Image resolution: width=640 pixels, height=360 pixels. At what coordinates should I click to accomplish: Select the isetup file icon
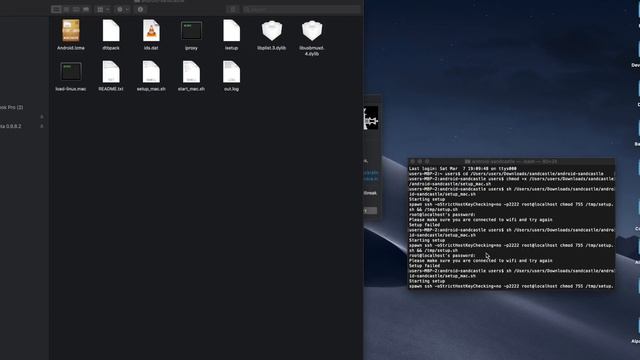[231, 31]
